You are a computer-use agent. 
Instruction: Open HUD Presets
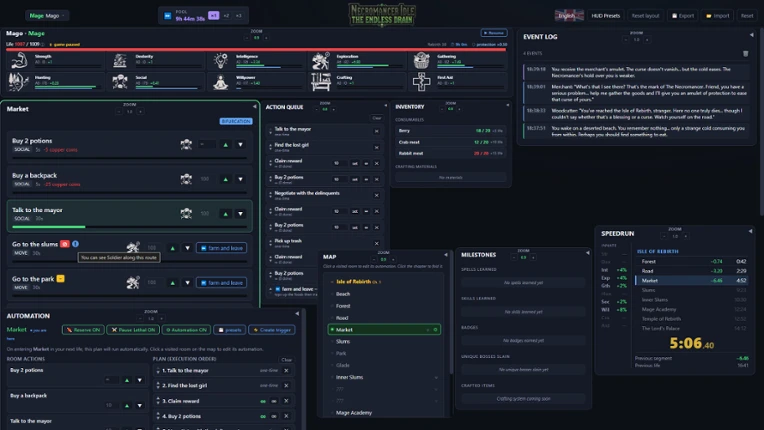pos(606,16)
